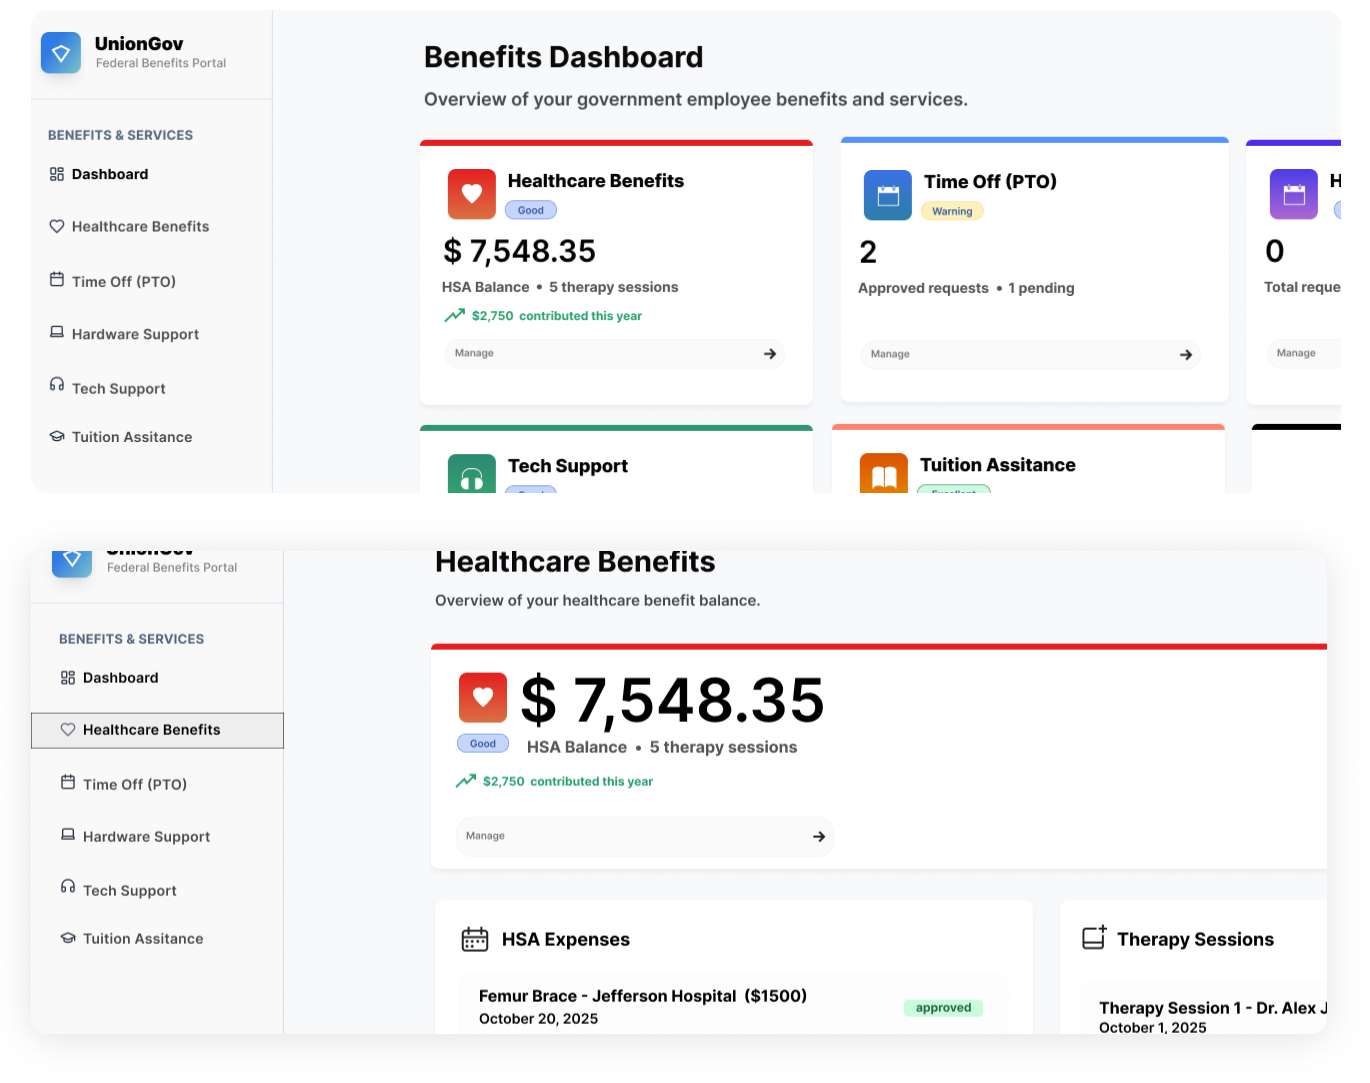Screen dimensions: 1370x1083
Task: Click the Warning badge on Time Off card
Action: pyautogui.click(x=952, y=211)
